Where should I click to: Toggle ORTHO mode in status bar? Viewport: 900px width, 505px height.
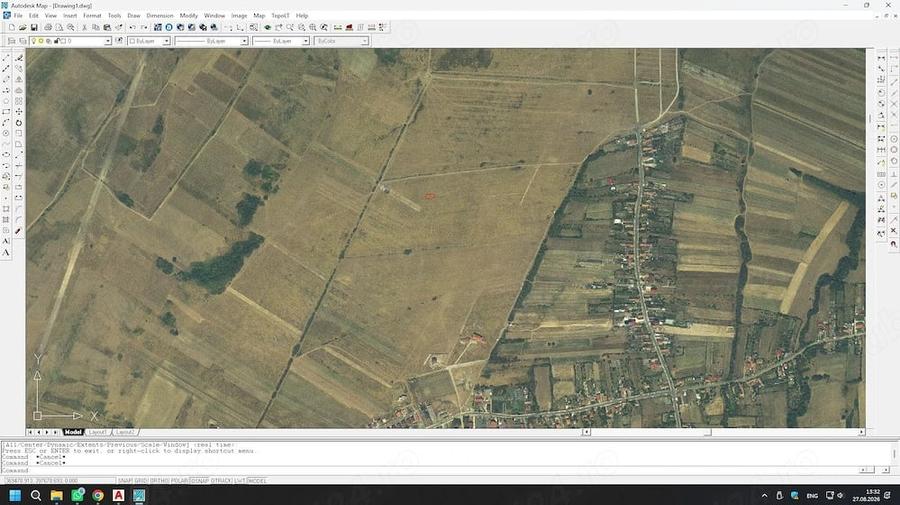(158, 480)
